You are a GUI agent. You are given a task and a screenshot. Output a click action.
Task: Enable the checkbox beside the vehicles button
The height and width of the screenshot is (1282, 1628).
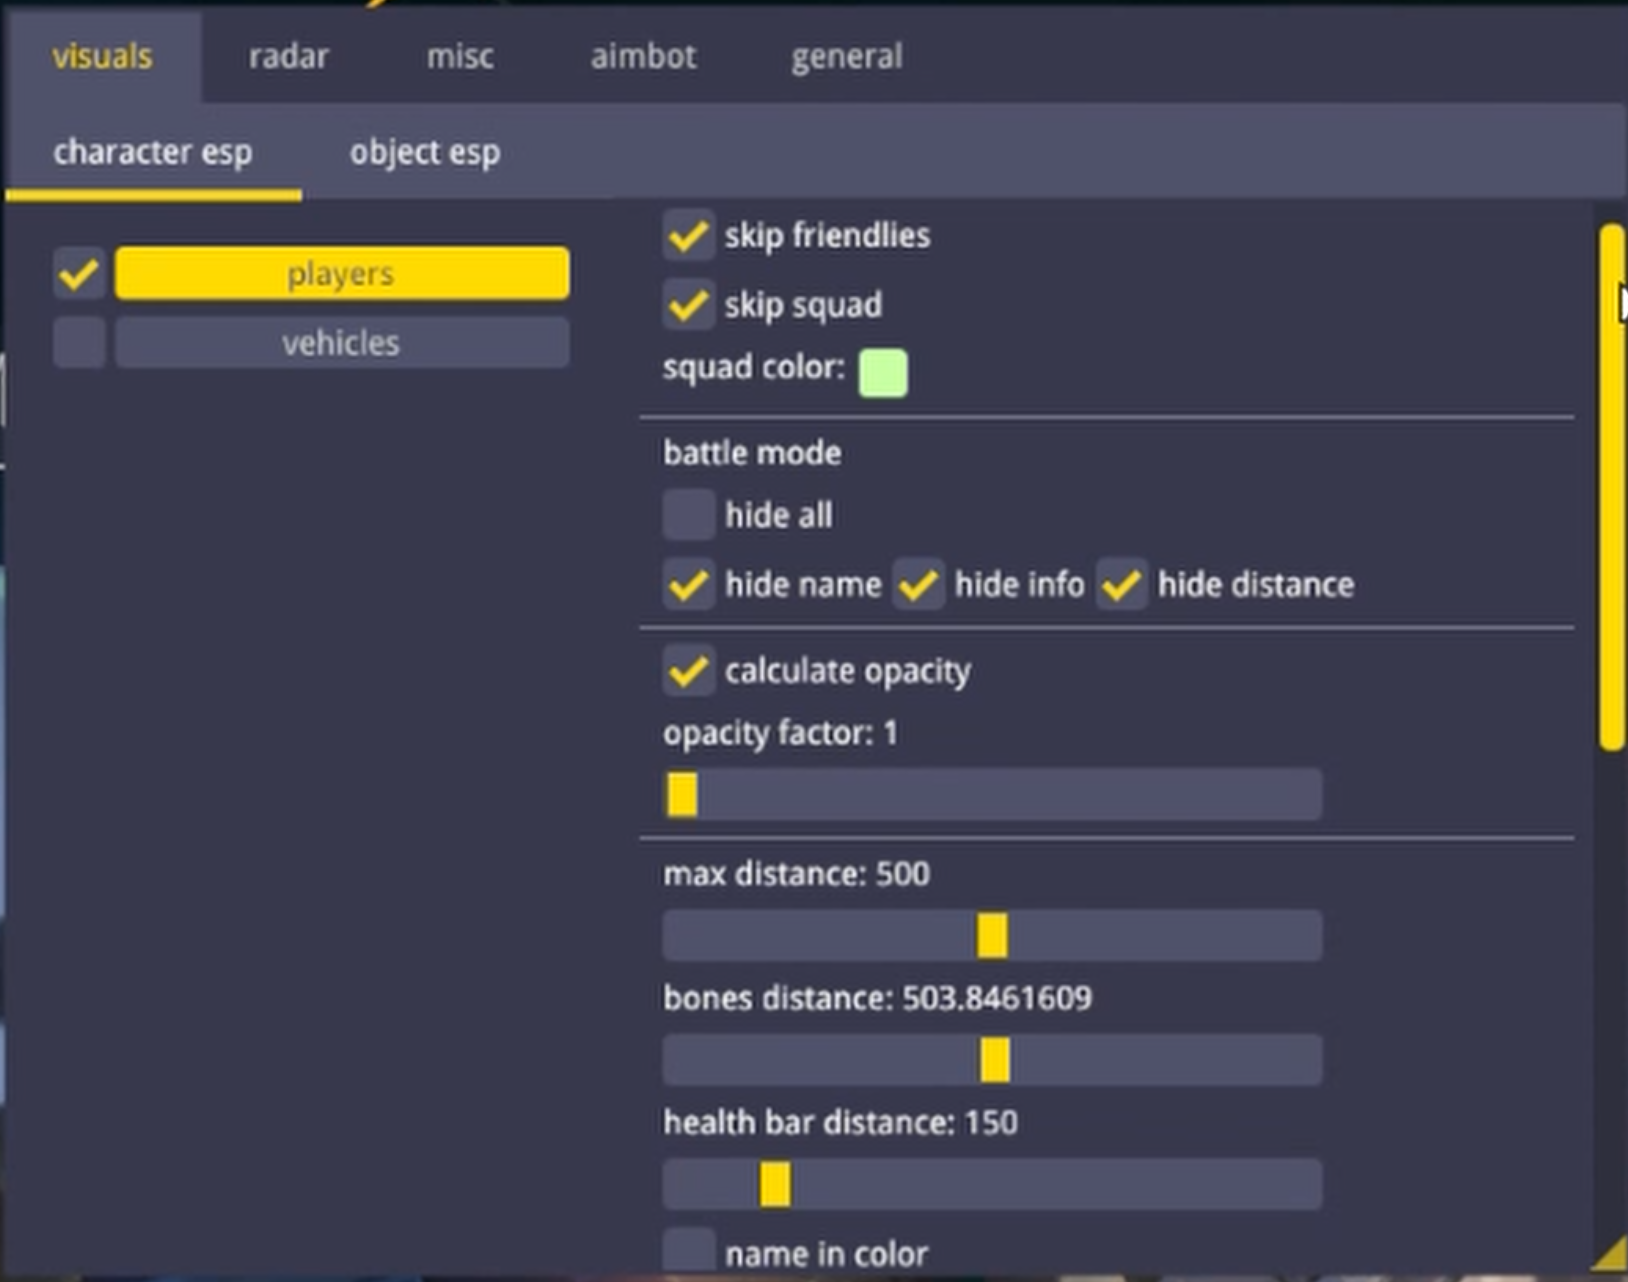point(79,343)
